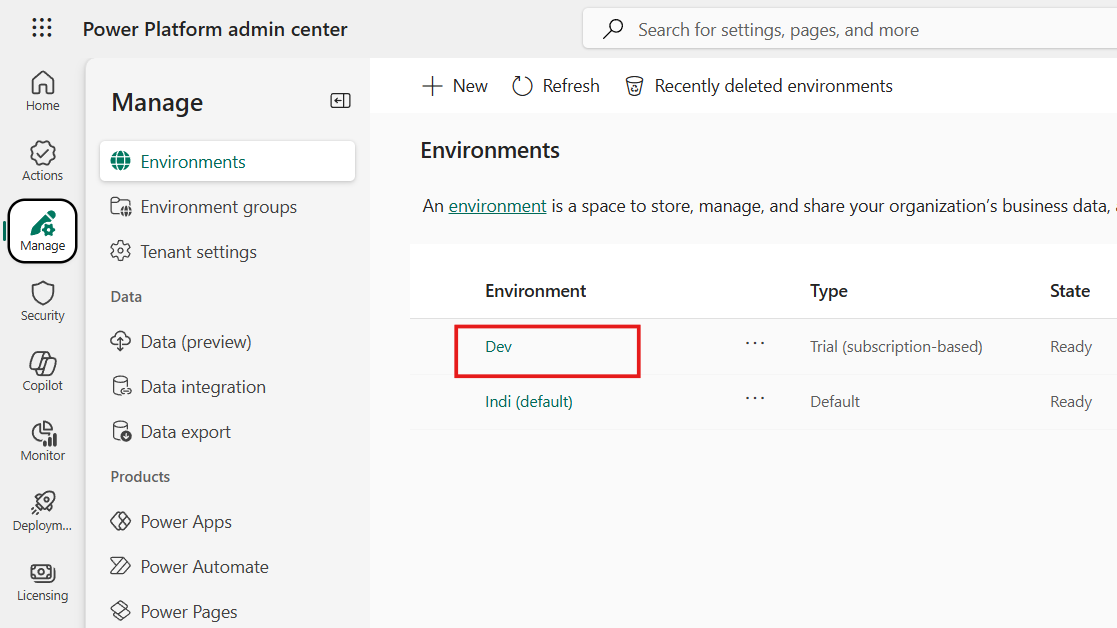Collapse the Manage navigation pane

341,101
